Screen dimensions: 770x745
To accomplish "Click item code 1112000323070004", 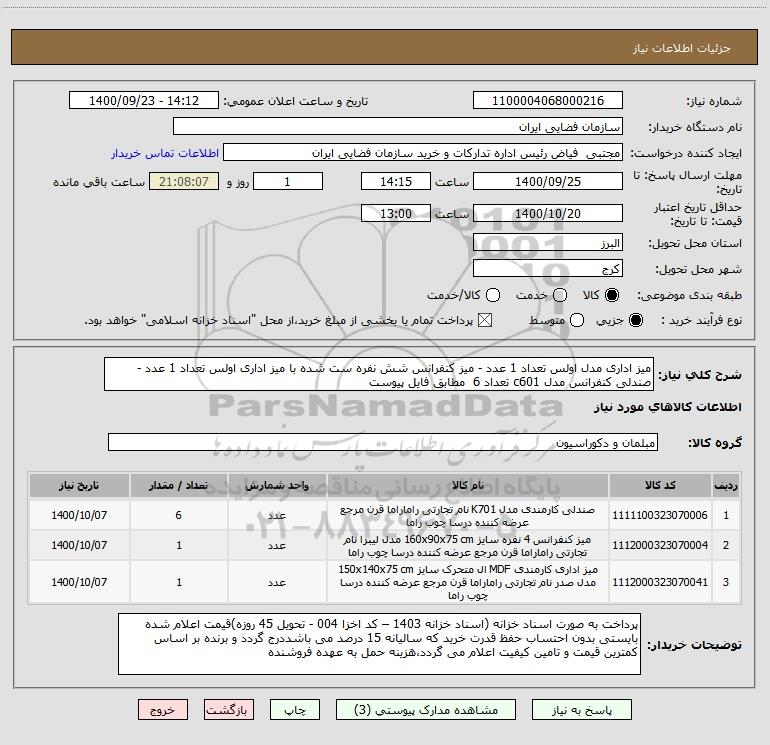I will (660, 545).
